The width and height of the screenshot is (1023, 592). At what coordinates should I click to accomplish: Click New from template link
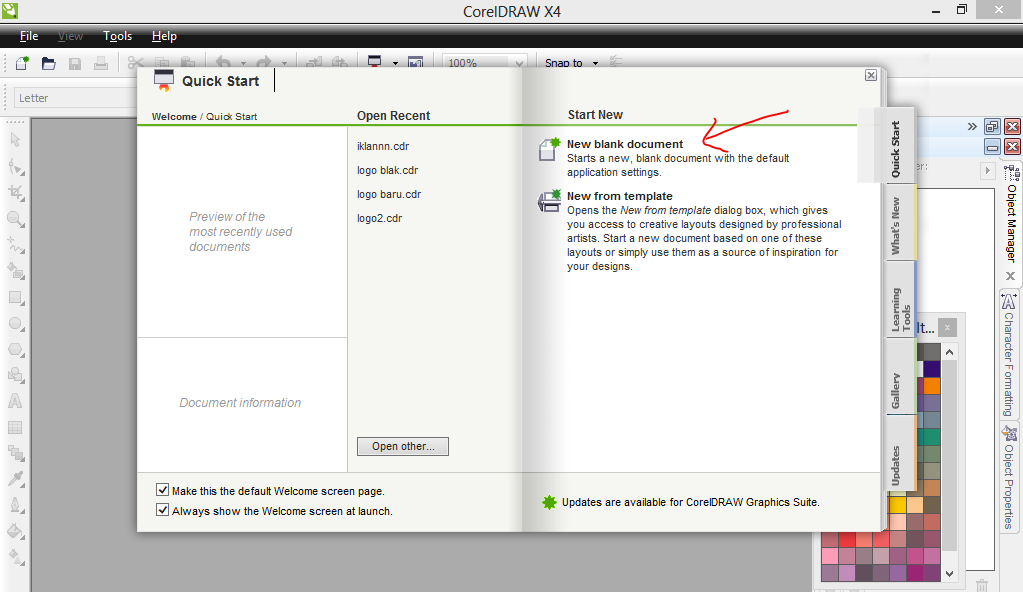619,196
